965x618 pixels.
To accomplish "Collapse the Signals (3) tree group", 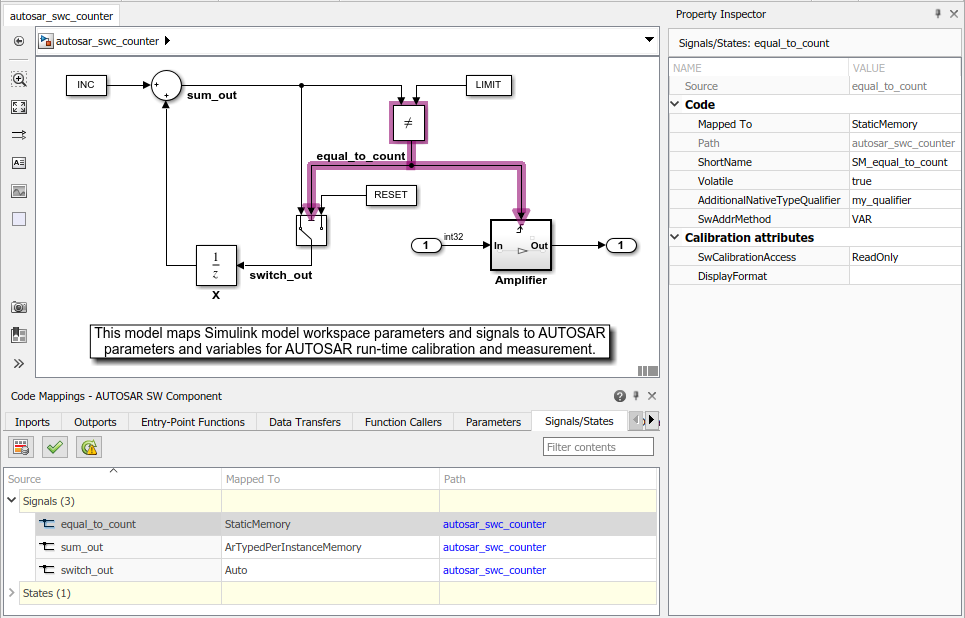I will [12, 500].
